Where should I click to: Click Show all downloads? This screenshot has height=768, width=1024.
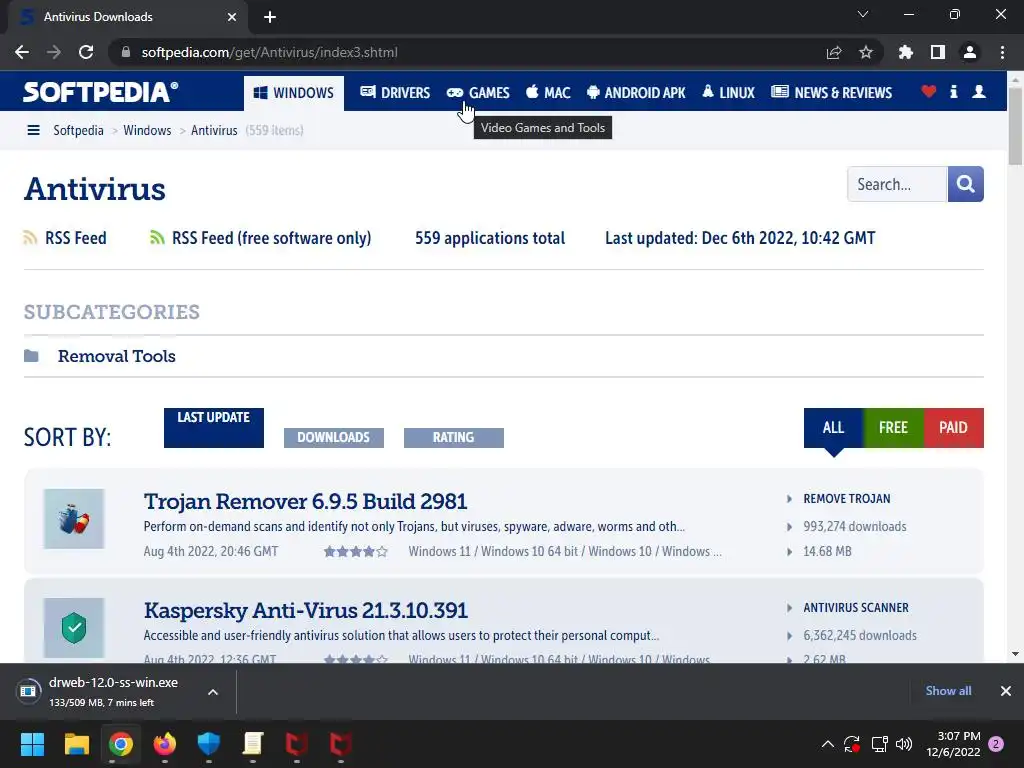948,691
